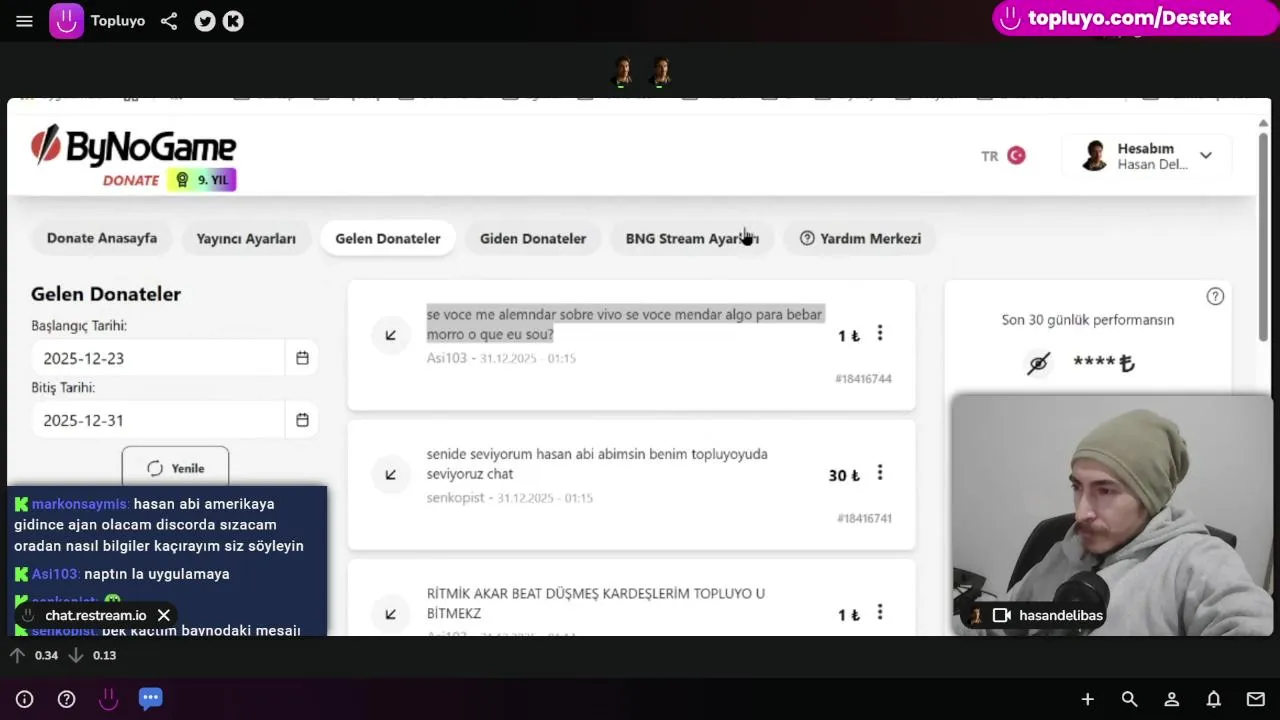Click the share icon next to Topluyo
The image size is (1280, 720).
(169, 21)
